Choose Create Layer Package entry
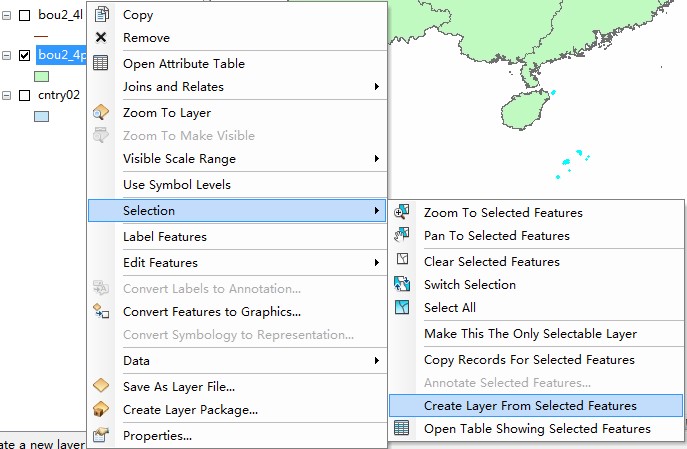The width and height of the screenshot is (687, 449). pos(237,410)
